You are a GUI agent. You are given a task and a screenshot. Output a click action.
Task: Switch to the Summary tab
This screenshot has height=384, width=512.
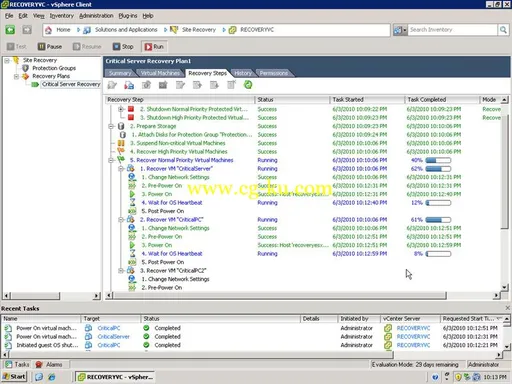120,73
